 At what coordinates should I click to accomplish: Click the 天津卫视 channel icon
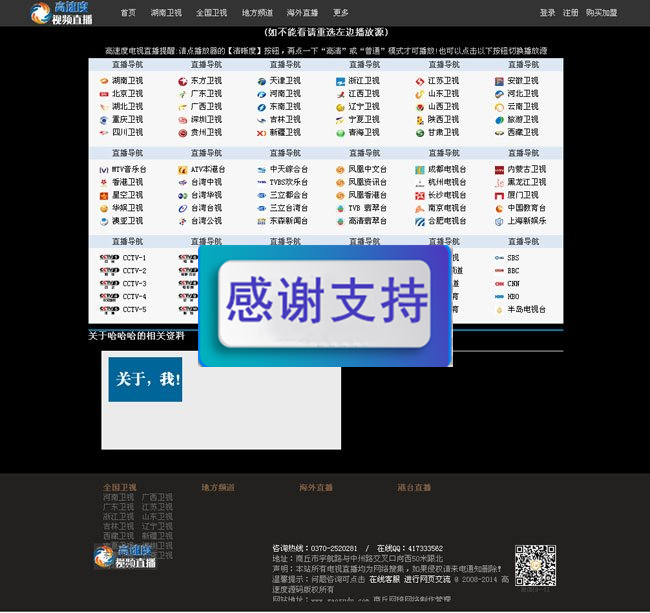pos(262,81)
